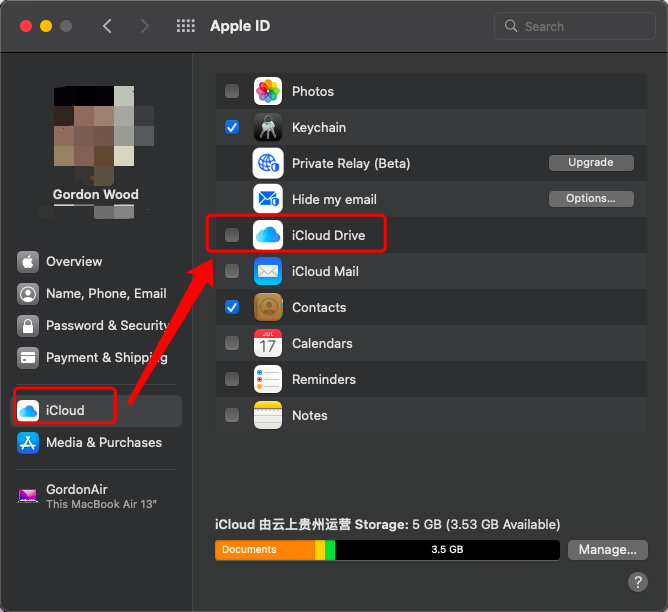This screenshot has height=612, width=668.
Task: Enable the Notes checkbox
Action: [232, 415]
